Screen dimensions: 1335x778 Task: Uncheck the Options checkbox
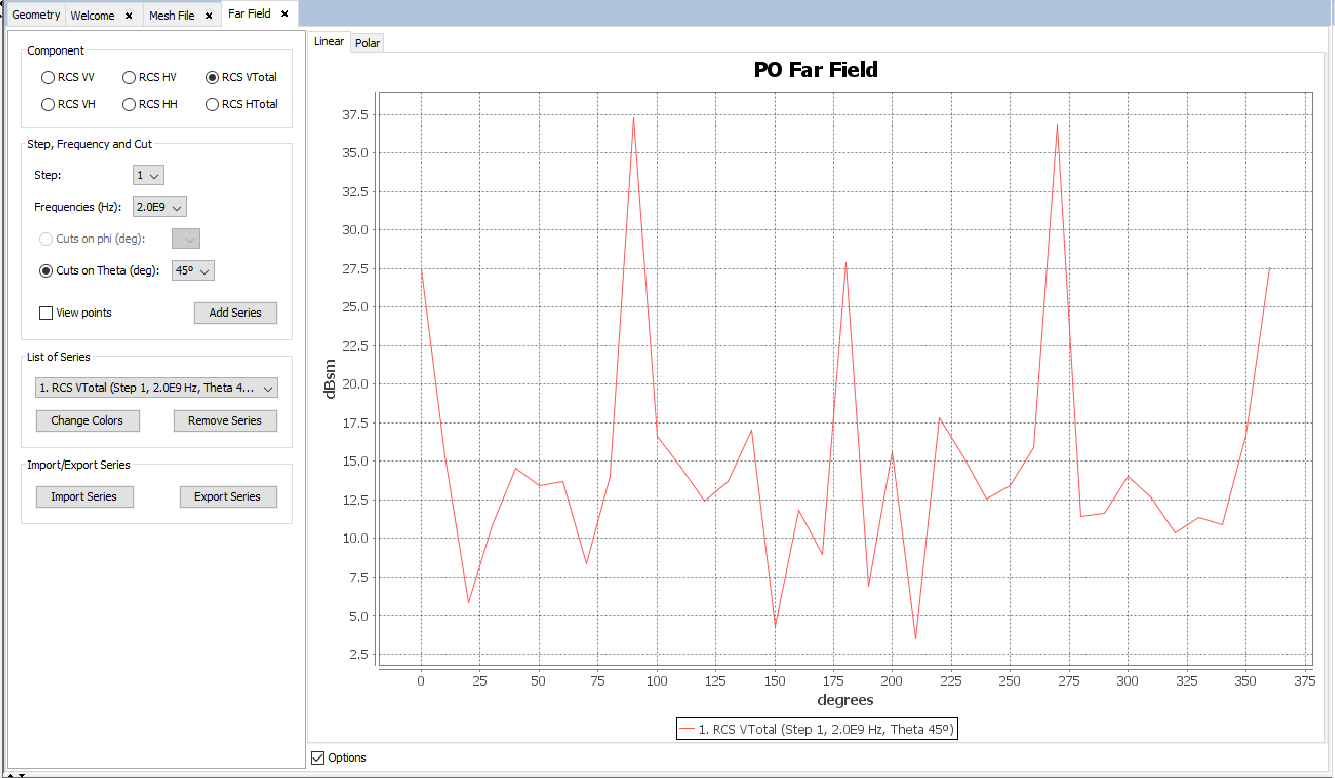click(x=318, y=758)
